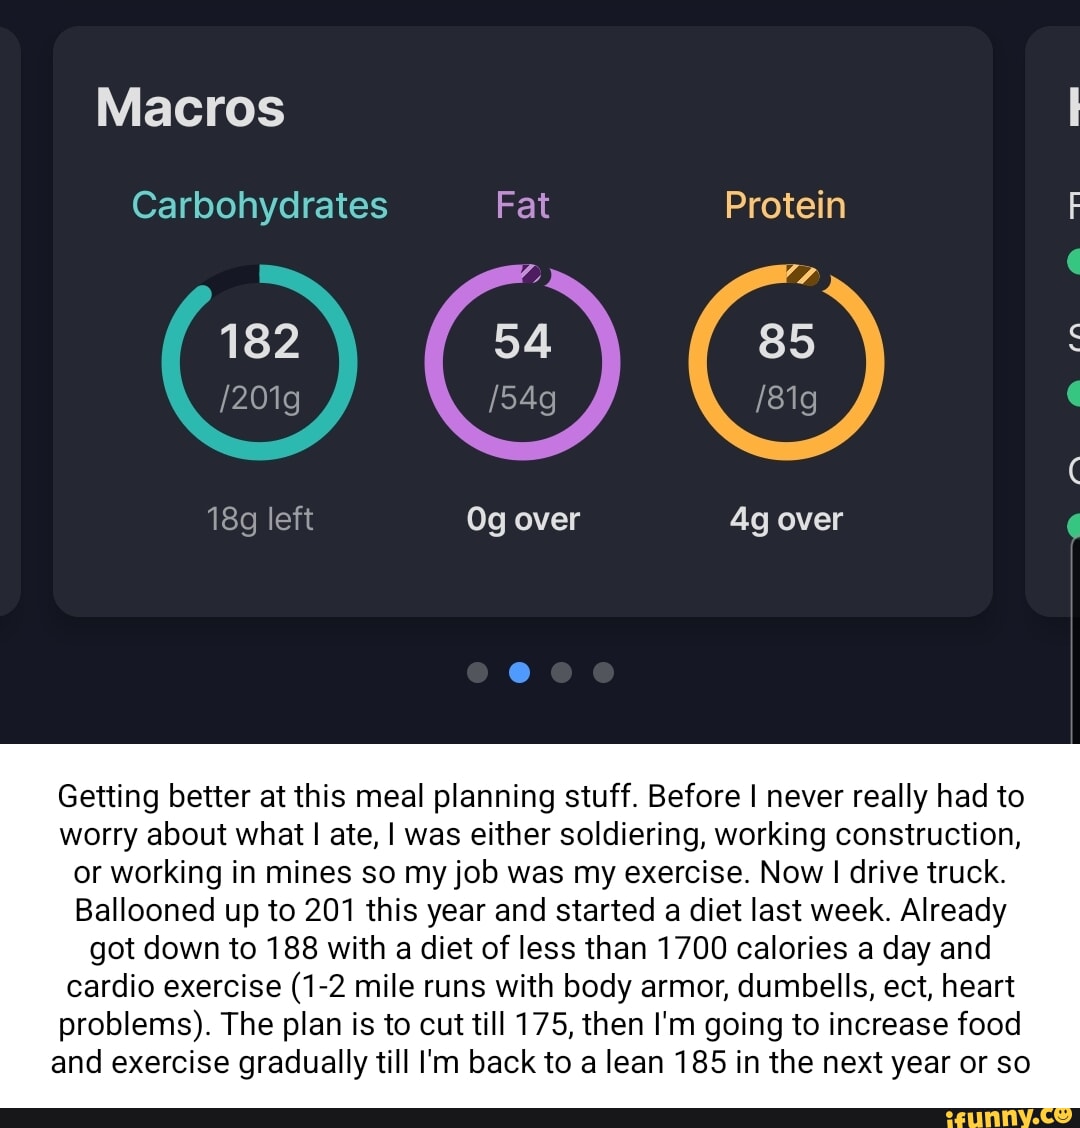This screenshot has width=1080, height=1128.
Task: Tap the striped overage marker on Fat ring
Action: click(532, 273)
